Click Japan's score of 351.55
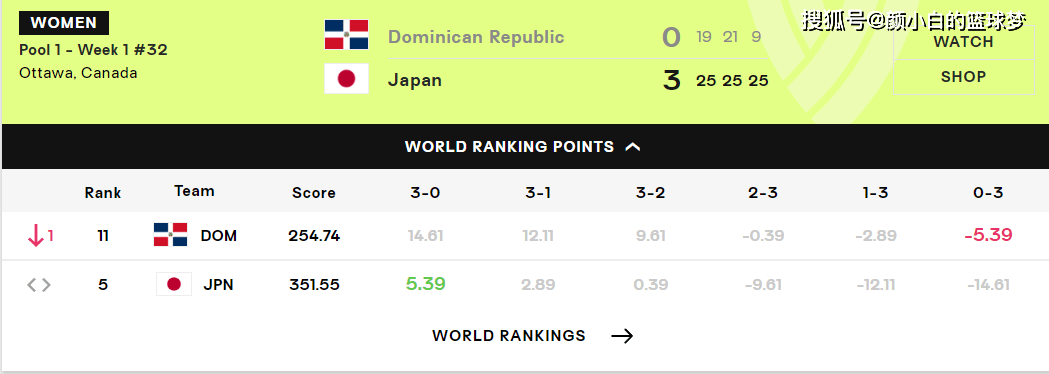 pyautogui.click(x=314, y=284)
